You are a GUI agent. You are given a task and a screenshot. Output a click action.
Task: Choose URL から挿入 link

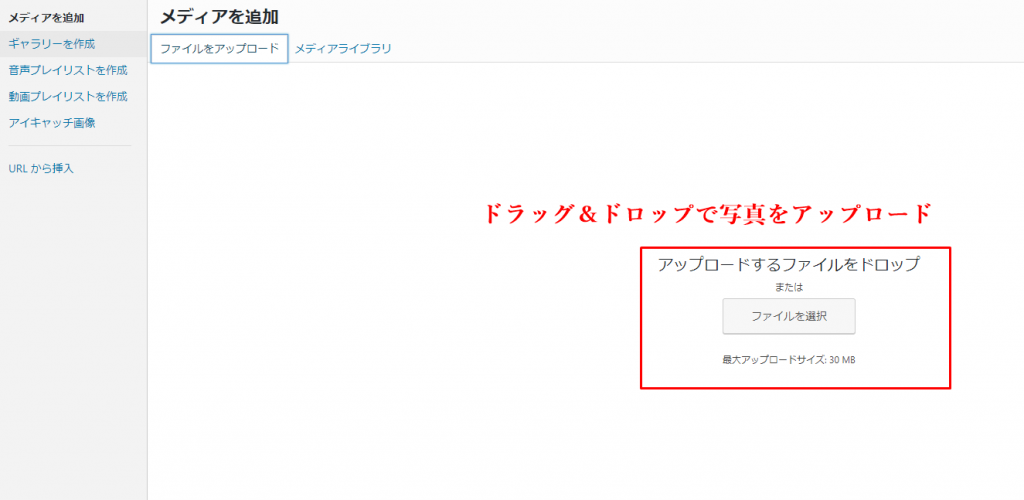(x=41, y=168)
